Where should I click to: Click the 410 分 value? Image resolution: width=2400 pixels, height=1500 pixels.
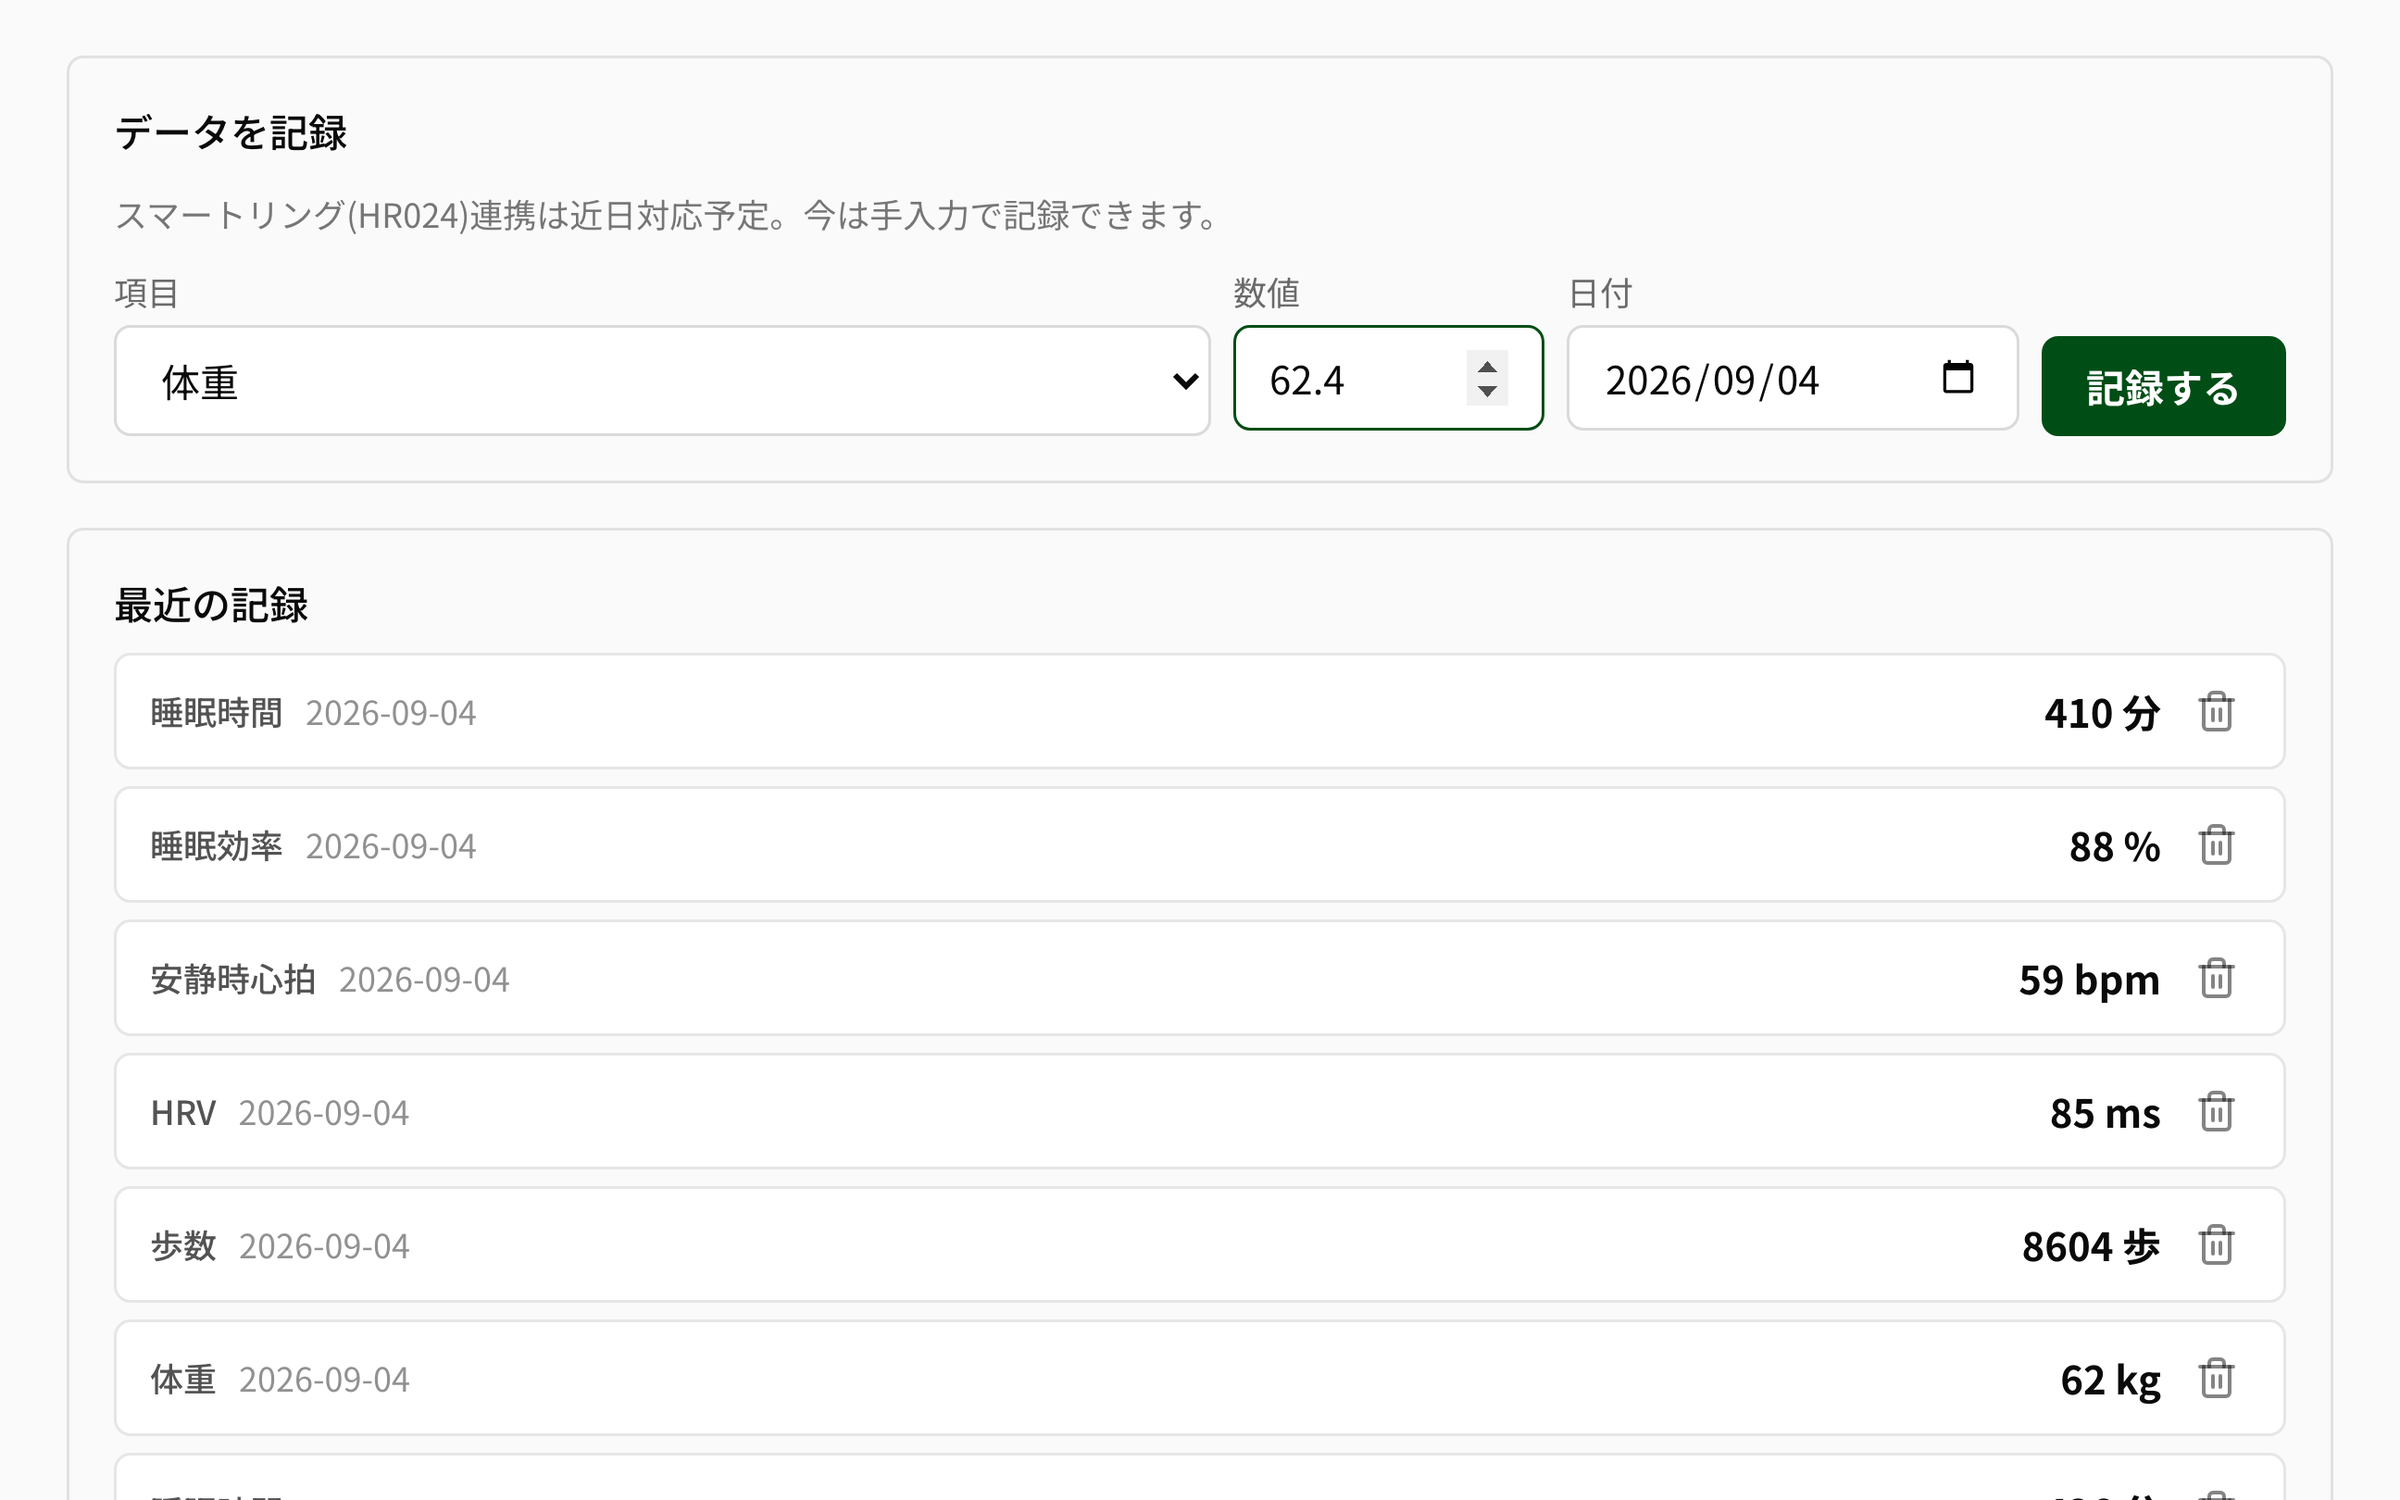click(x=2102, y=713)
